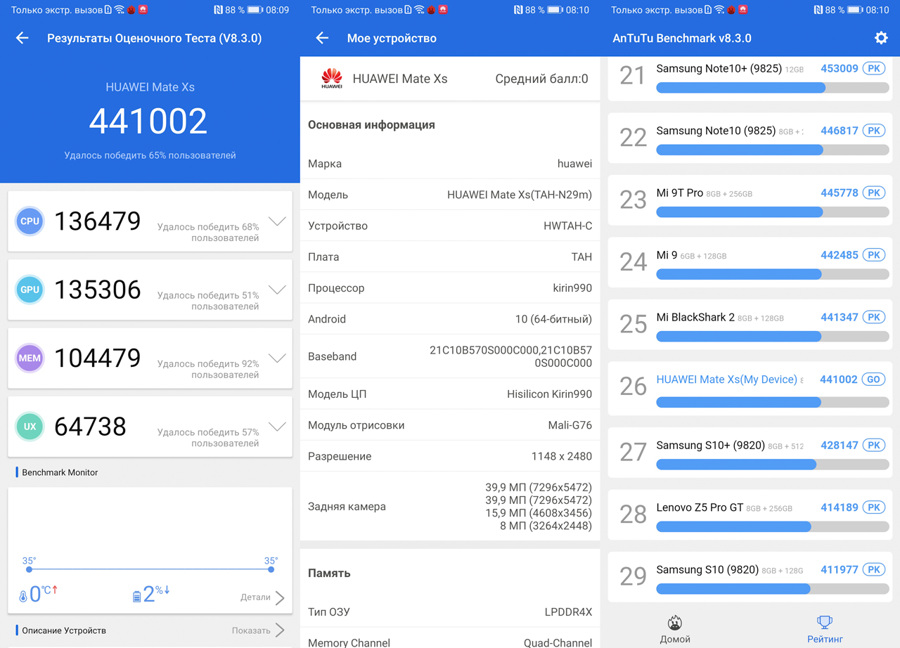Screen dimensions: 900x648
Task: Tap the 'Задняя камера' row
Action: 450,506
